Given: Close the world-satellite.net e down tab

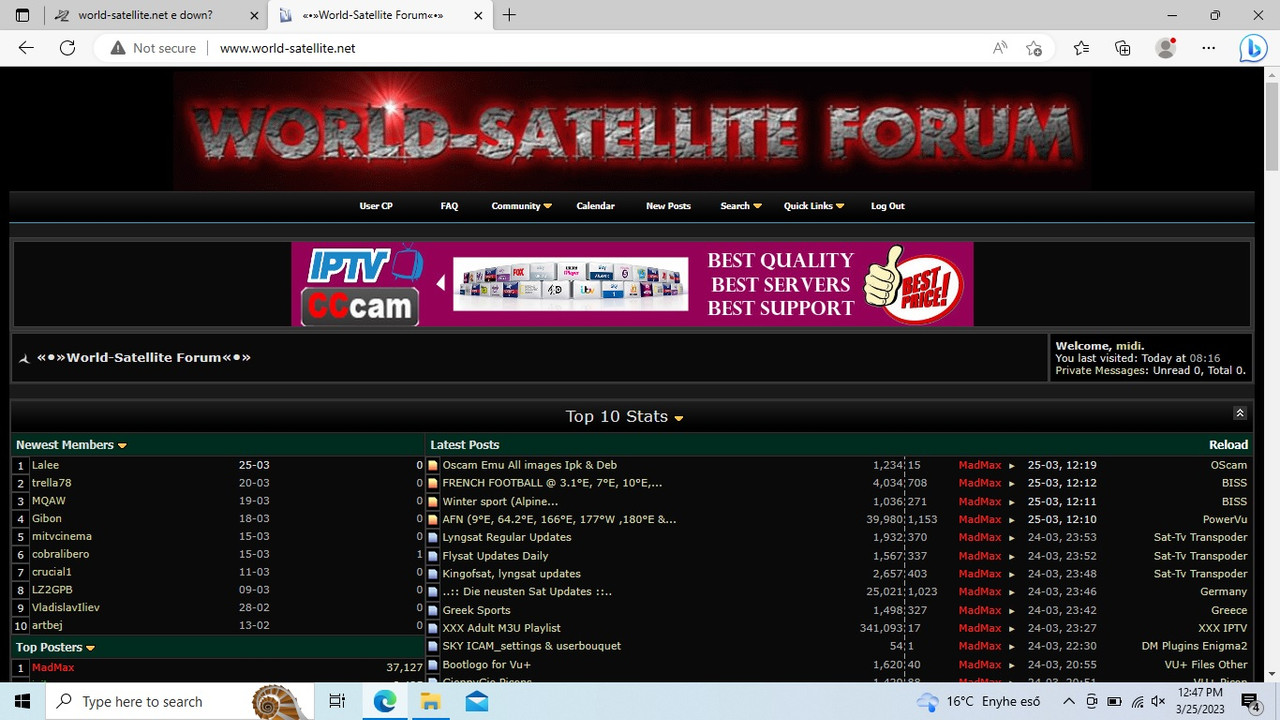Looking at the screenshot, I should click(254, 15).
